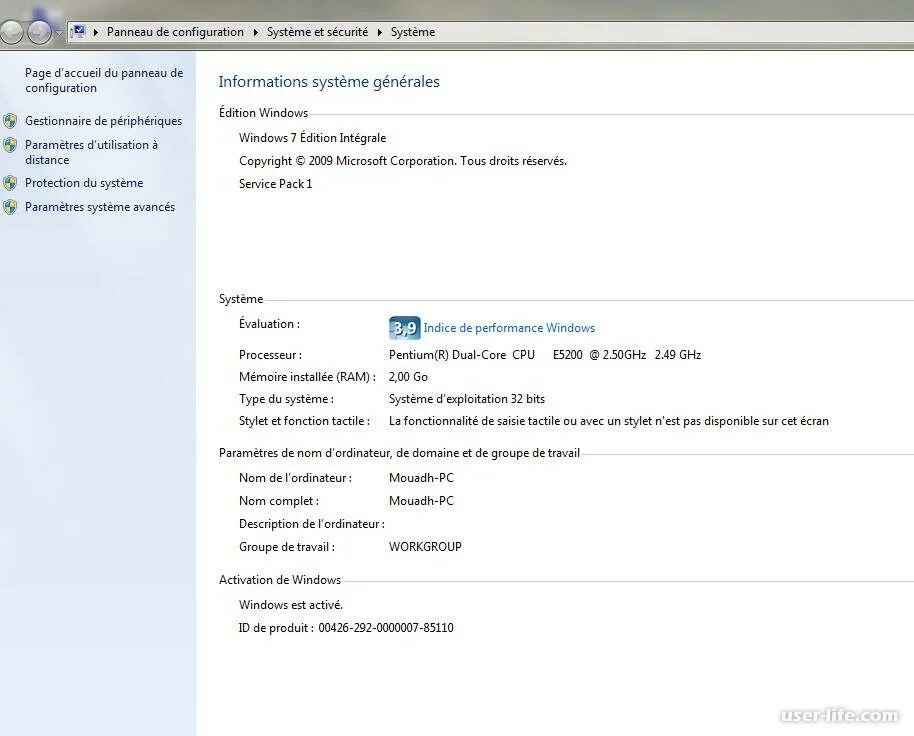Select RAM value 2,00 Go
The height and width of the screenshot is (736, 914).
(x=408, y=377)
